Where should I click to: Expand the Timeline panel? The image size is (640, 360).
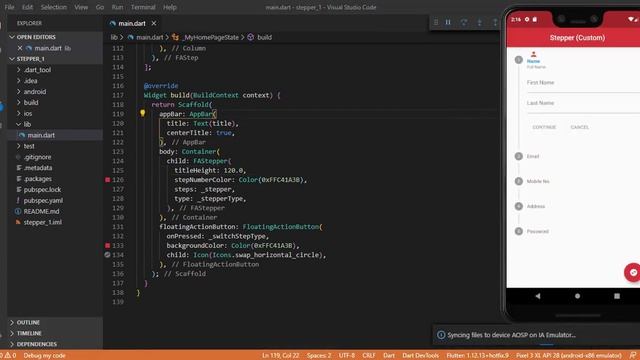click(x=12, y=333)
